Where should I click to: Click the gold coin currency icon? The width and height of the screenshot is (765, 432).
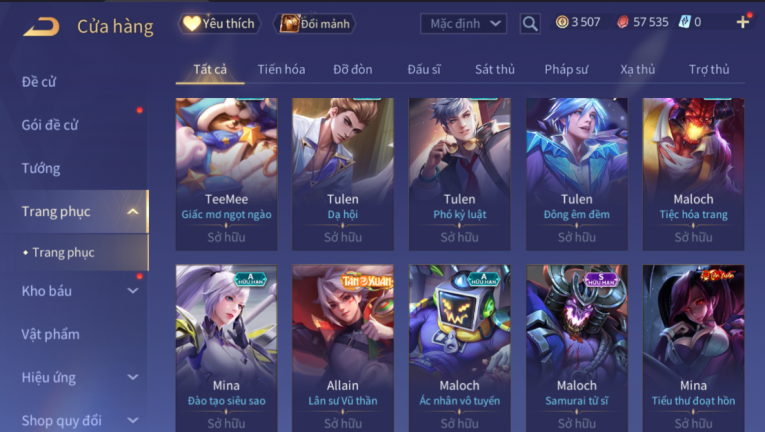pos(562,22)
